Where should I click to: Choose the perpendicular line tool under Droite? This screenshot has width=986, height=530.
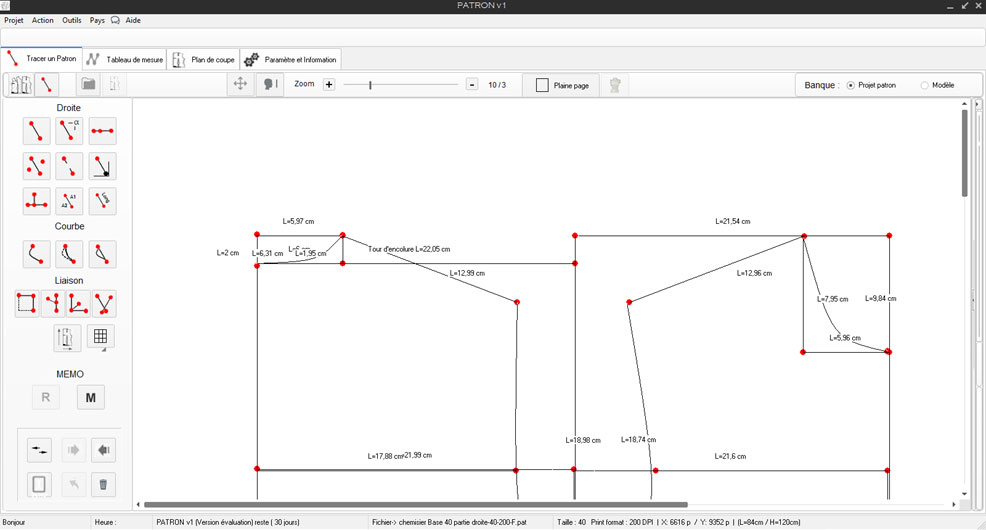(36, 201)
